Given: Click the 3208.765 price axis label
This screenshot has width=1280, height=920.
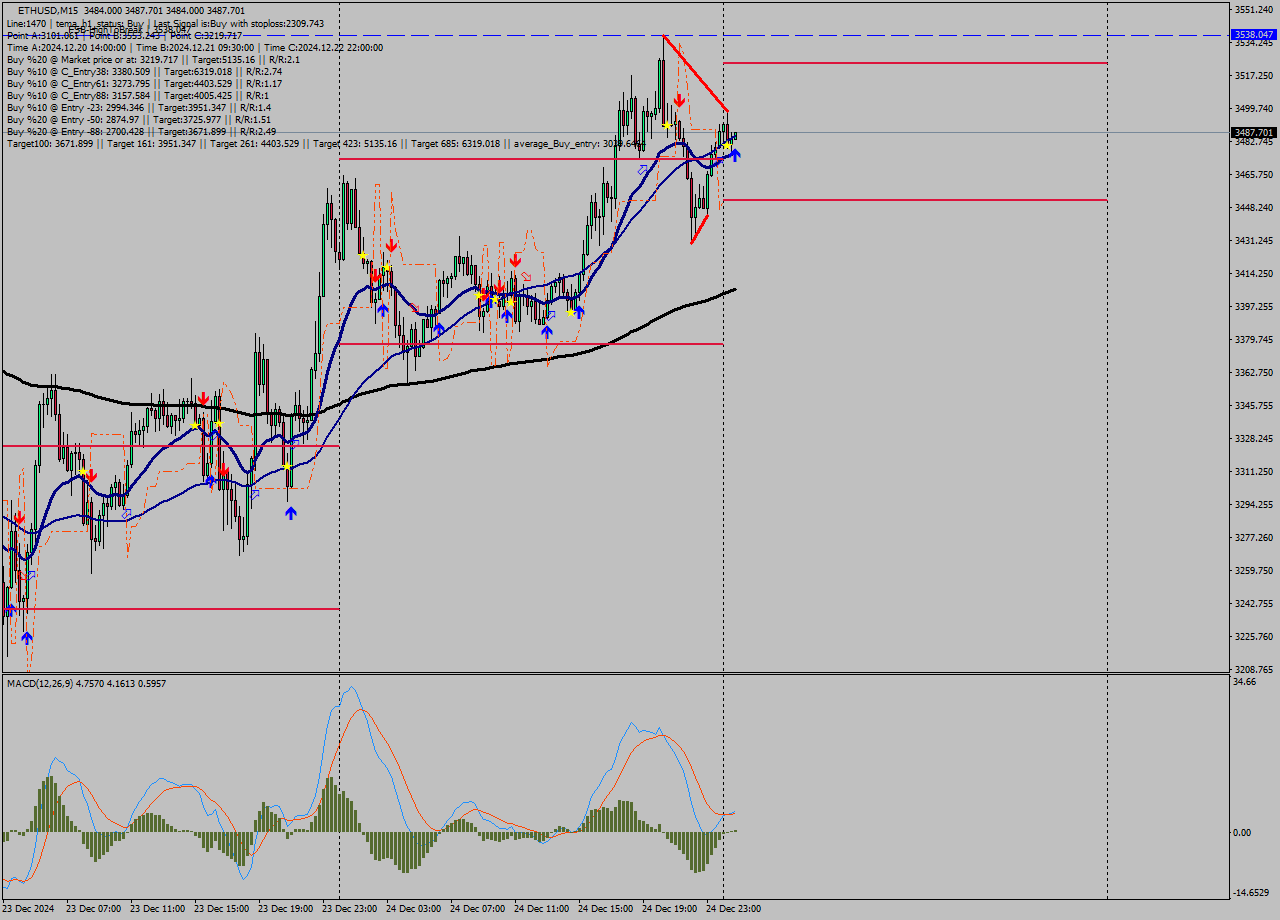Looking at the screenshot, I should (1254, 669).
